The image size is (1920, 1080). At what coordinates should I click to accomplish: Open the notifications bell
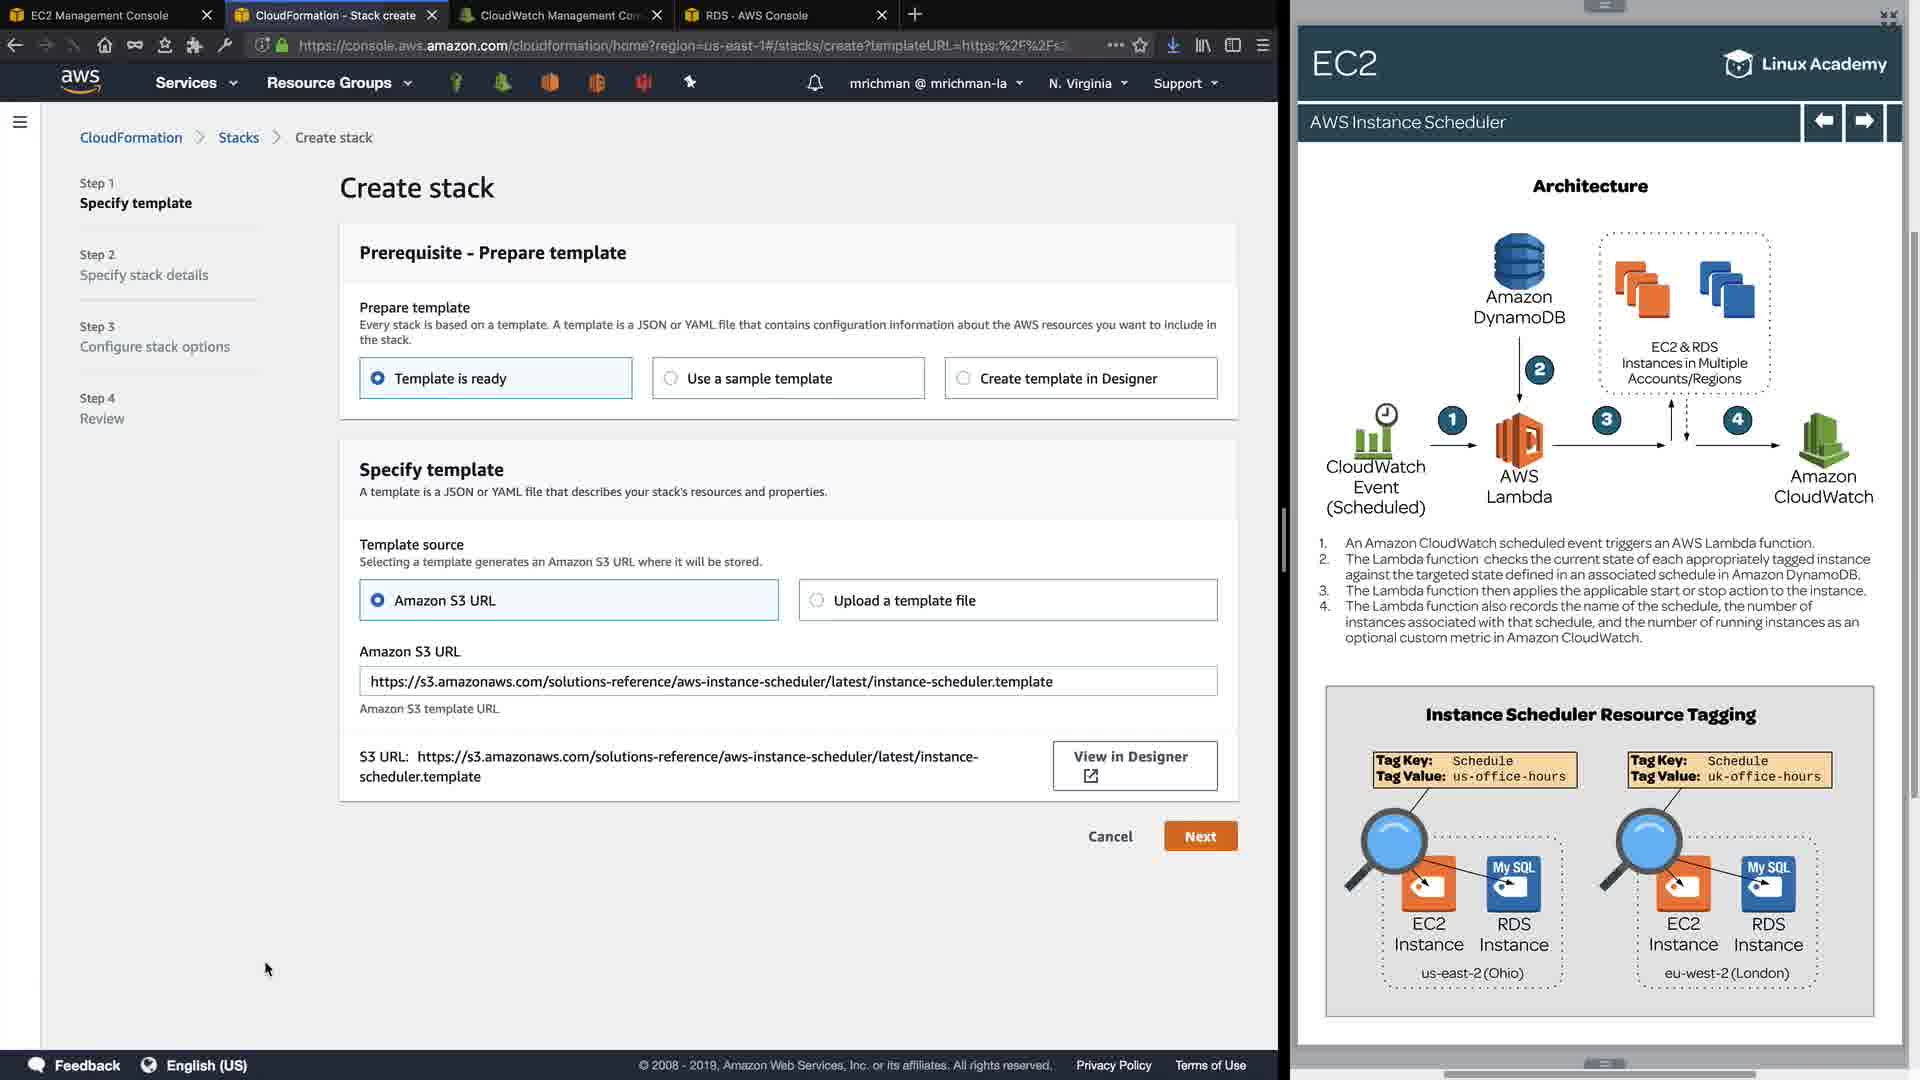click(x=815, y=83)
